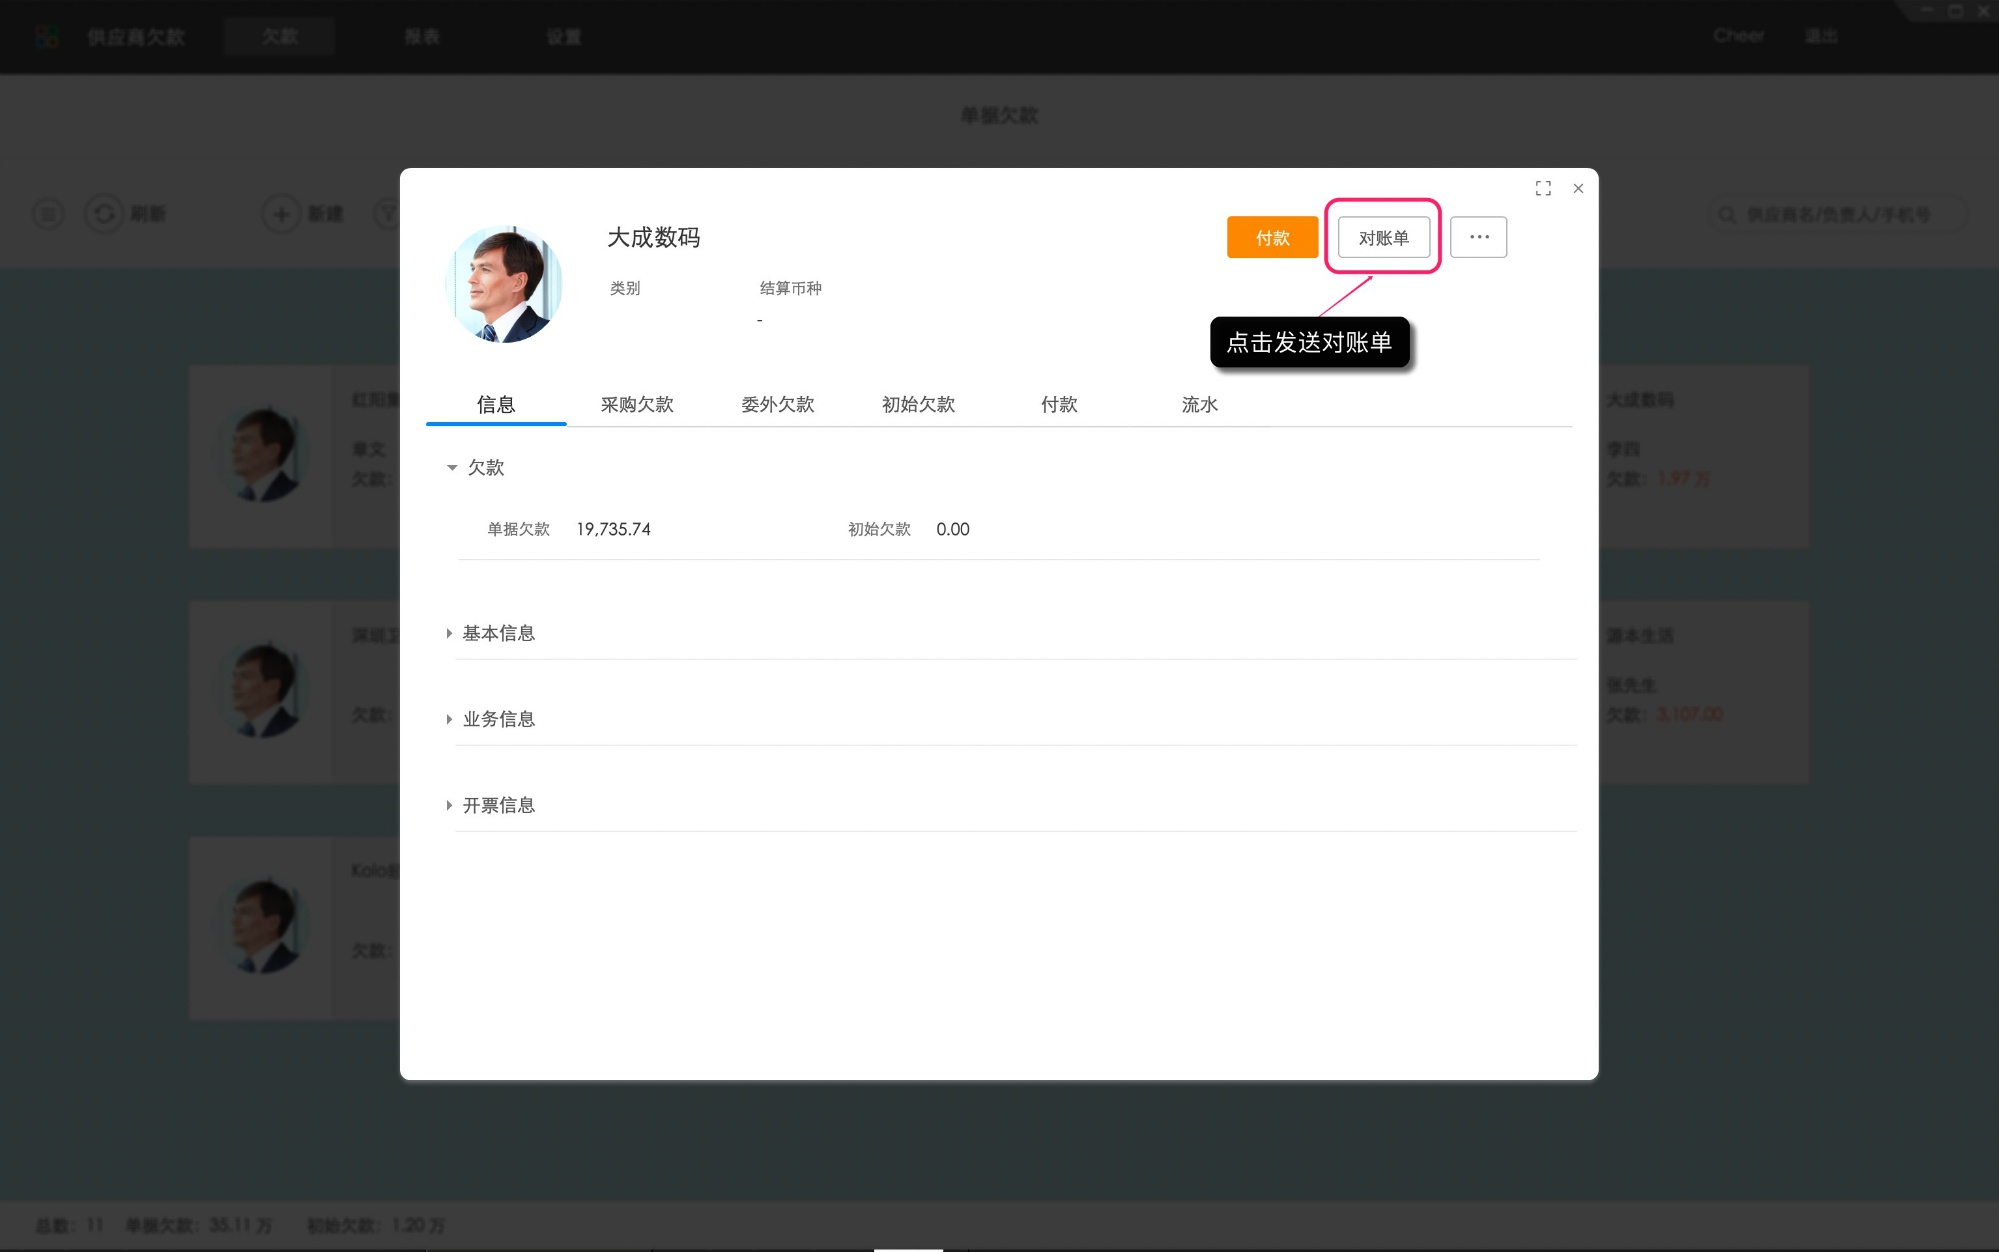
Task: Switch to the 流水 tab
Action: pyautogui.click(x=1198, y=405)
